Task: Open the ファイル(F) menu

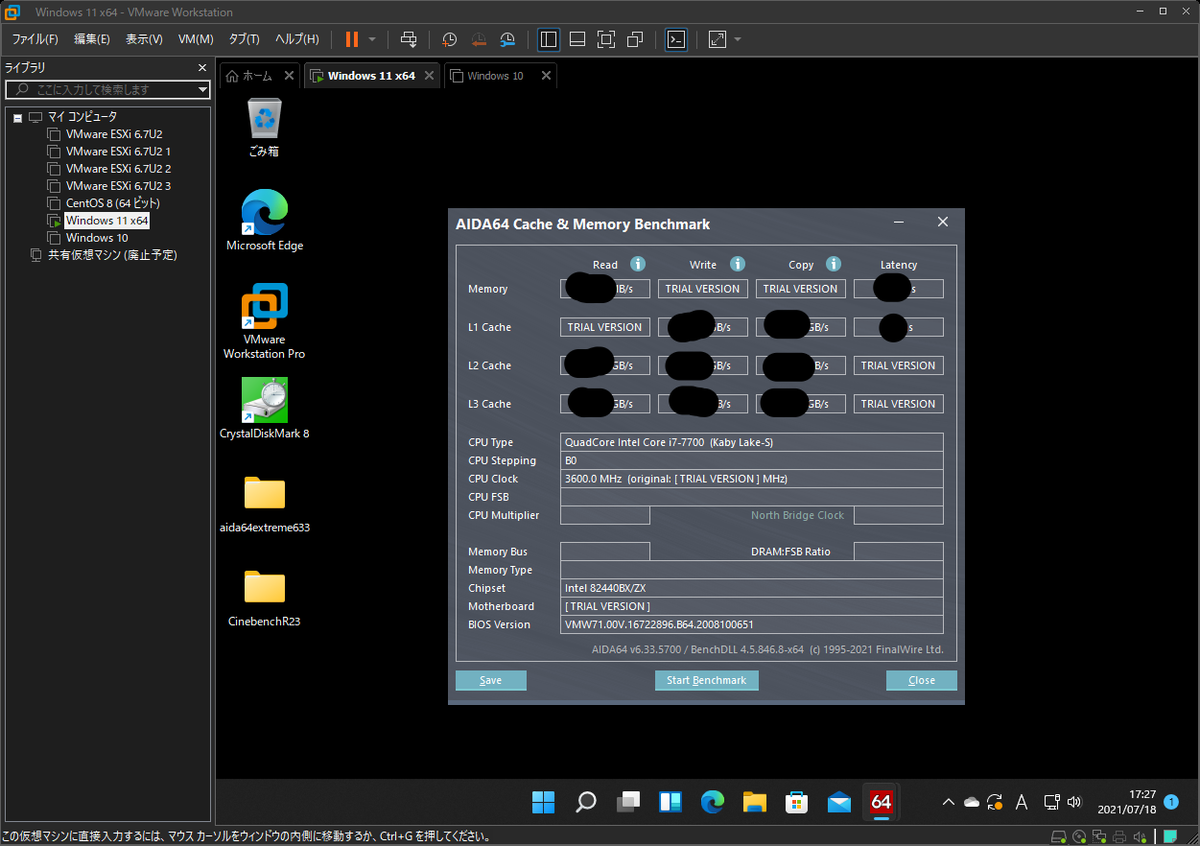Action: (35, 39)
